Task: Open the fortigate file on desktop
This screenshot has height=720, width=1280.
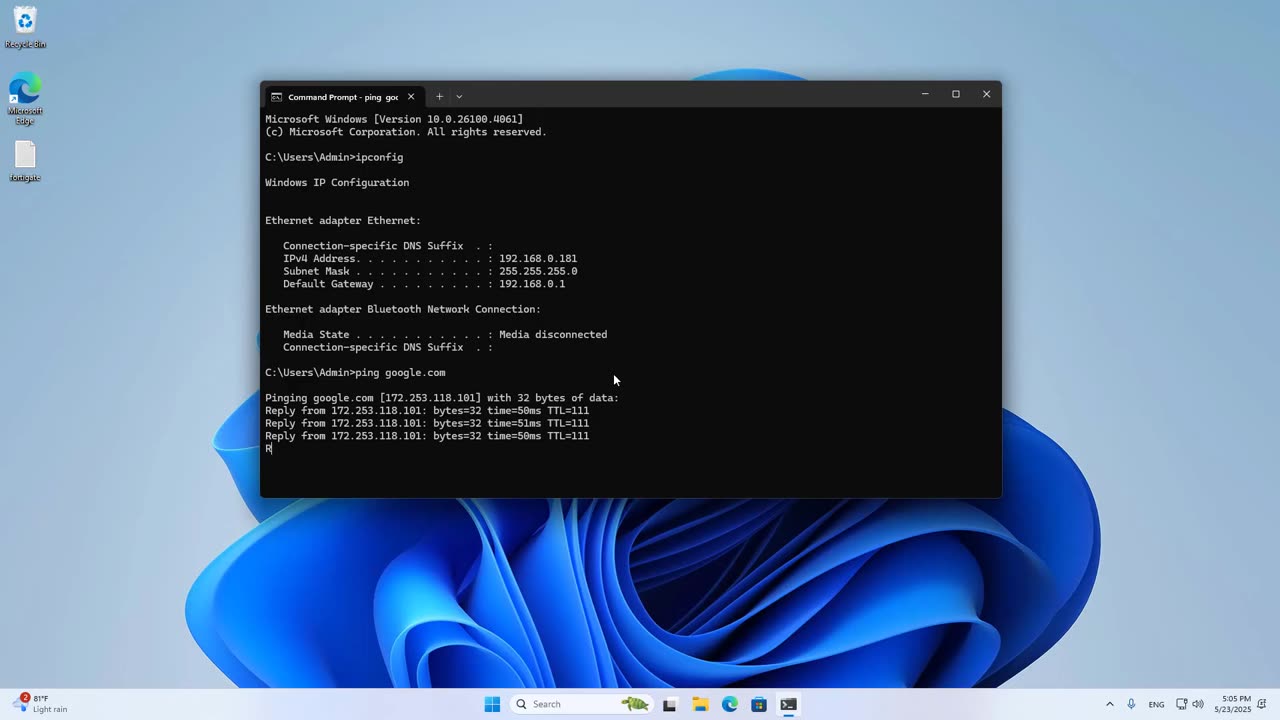Action: (25, 161)
